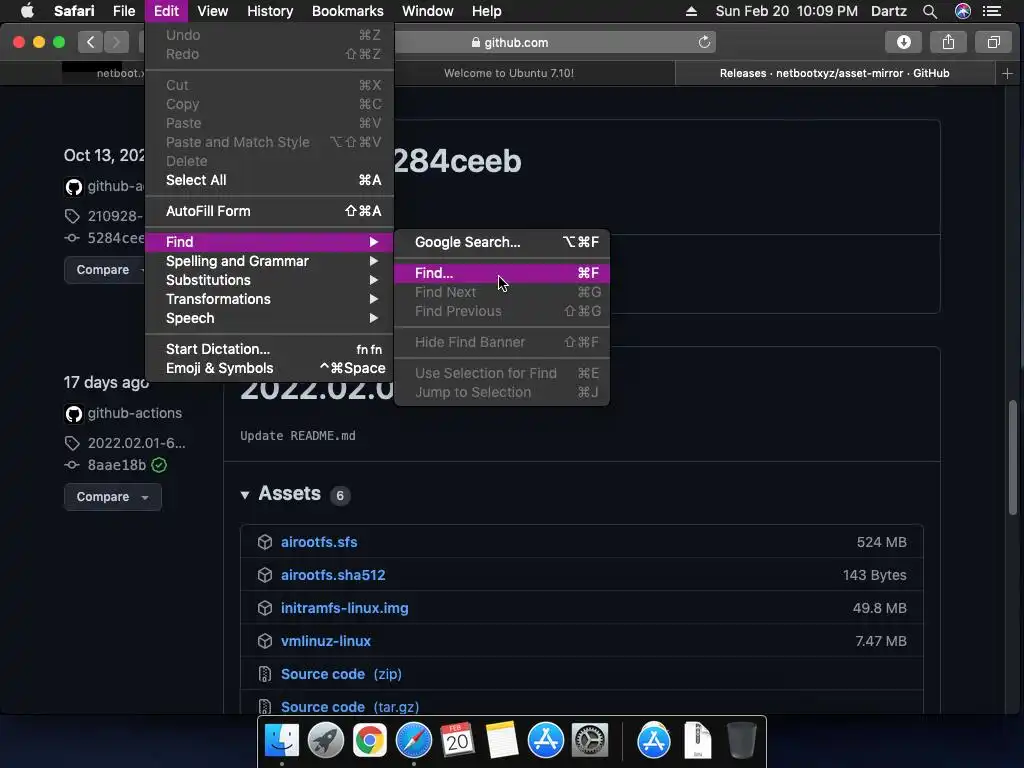Open Trash in the Dock
Viewport: 1024px width, 768px height.
point(741,741)
